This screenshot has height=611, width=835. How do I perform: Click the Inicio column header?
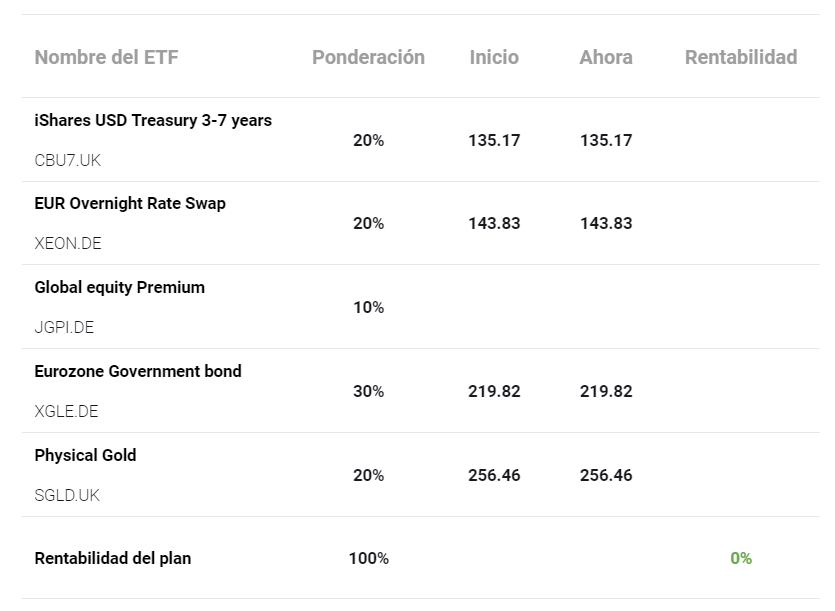pos(494,57)
